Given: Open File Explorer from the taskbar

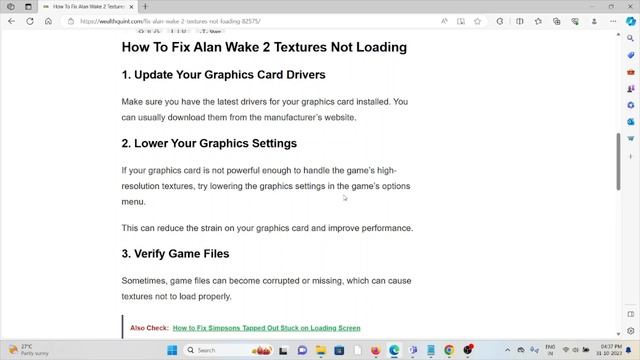Looking at the screenshot, I should point(321,350).
